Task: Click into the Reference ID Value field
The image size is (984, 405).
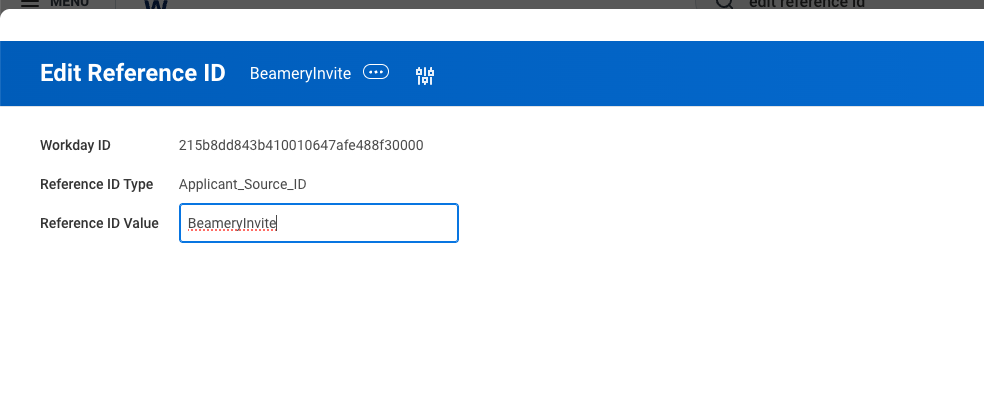Action: tap(318, 223)
